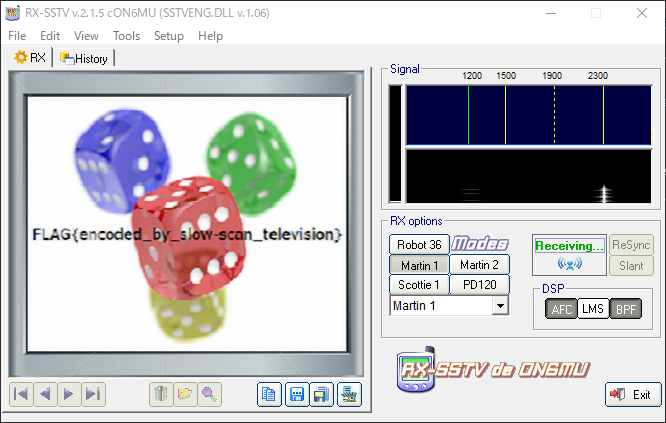Viewport: 666px width, 423px height.
Task: Go to the next received image
Action: point(69,394)
